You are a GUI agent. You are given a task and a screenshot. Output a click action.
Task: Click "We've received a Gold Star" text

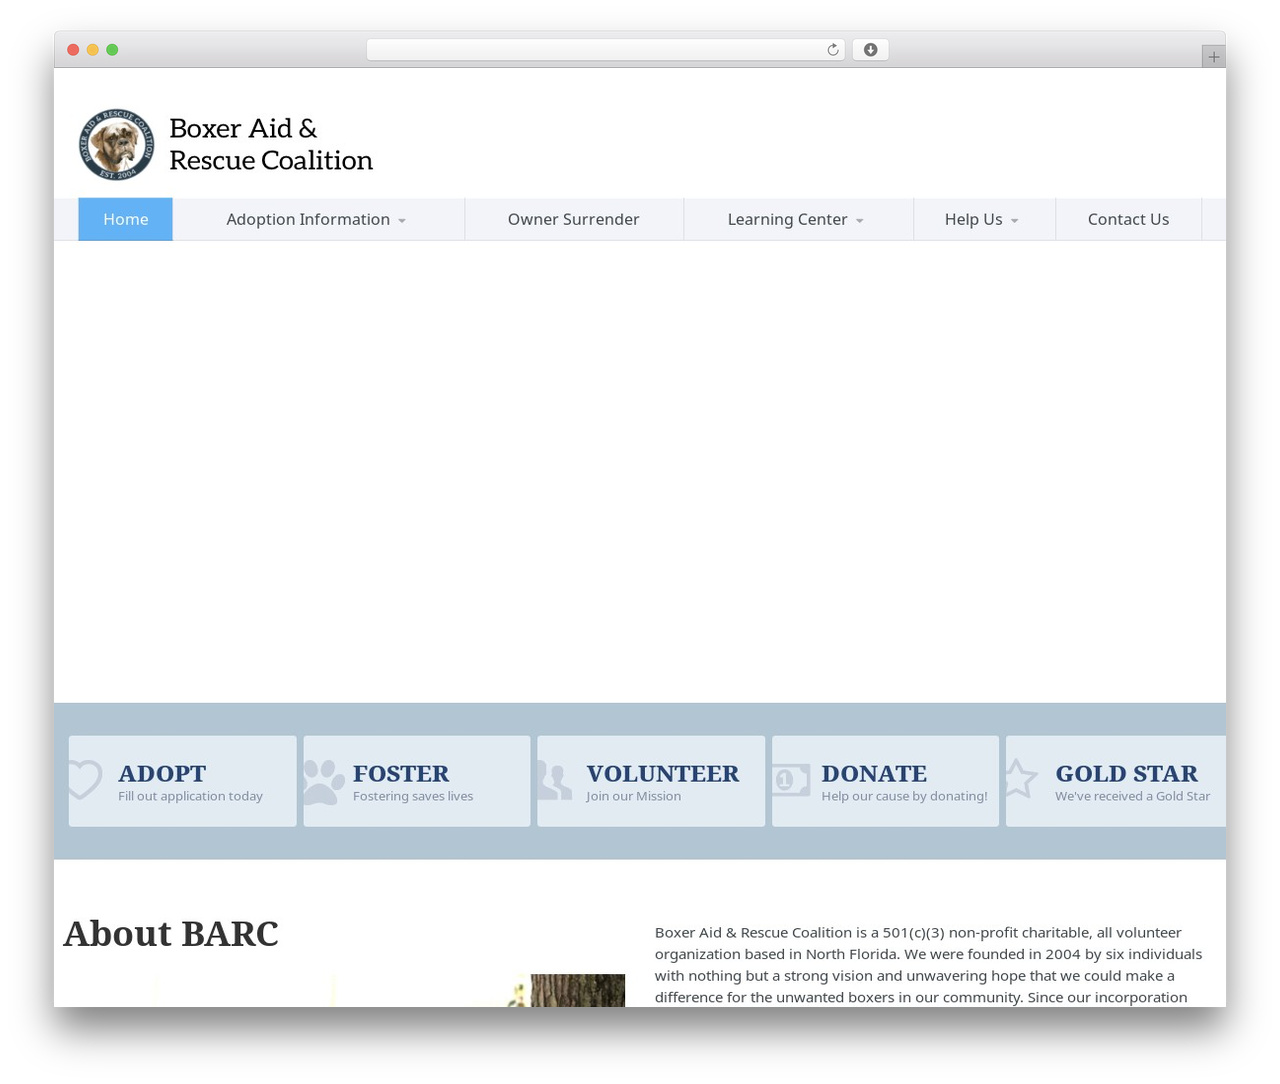(1132, 796)
